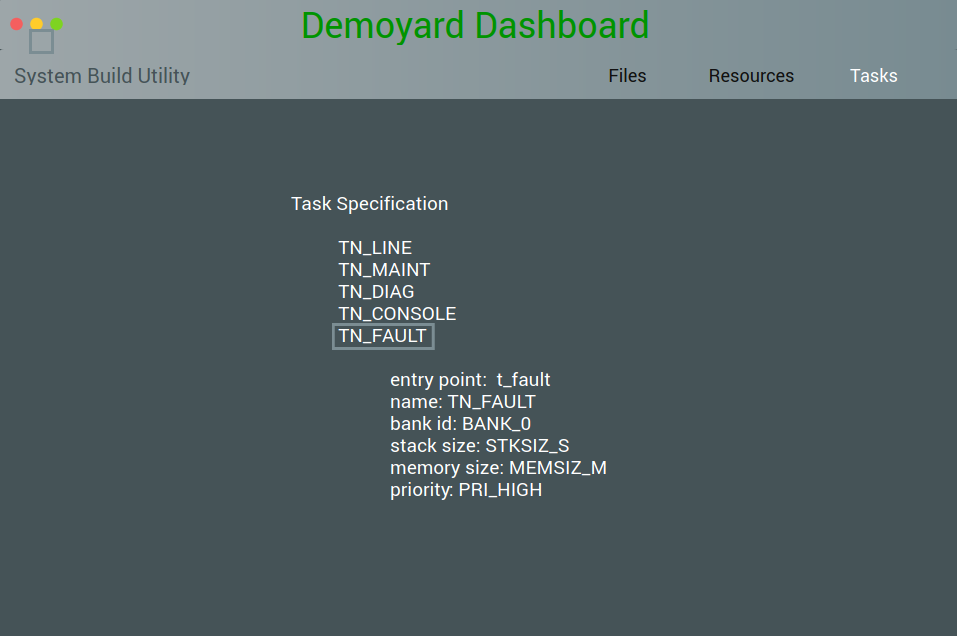957x636 pixels.
Task: Click the memory size MEMSIZ_M property
Action: (x=498, y=468)
